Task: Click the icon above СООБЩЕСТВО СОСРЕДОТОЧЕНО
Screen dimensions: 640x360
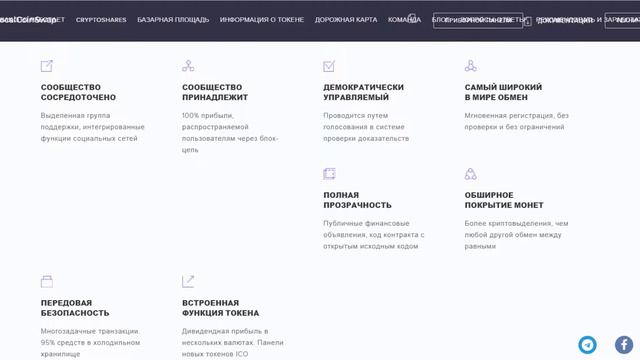Action: click(x=47, y=66)
